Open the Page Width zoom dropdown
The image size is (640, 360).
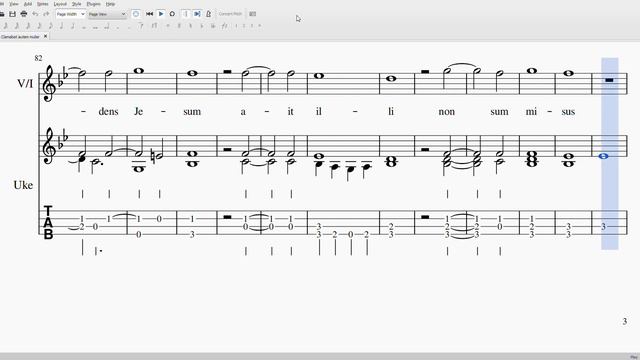pos(70,14)
